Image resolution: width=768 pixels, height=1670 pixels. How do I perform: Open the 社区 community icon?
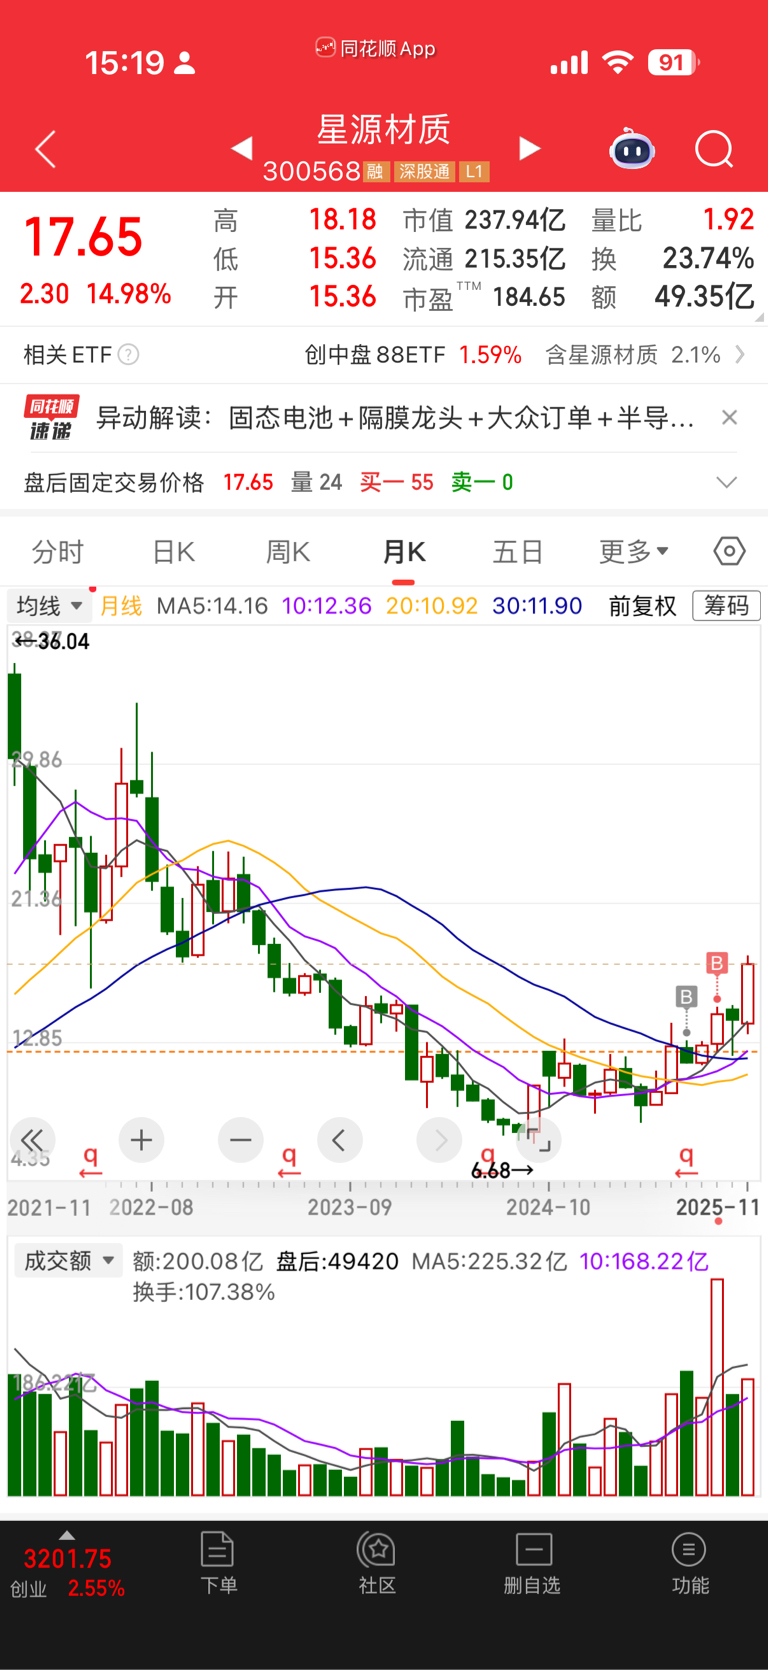377,1564
